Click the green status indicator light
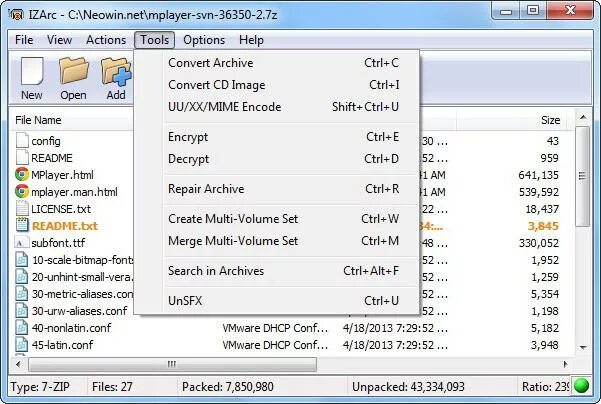Image resolution: width=601 pixels, height=404 pixels. tap(581, 386)
